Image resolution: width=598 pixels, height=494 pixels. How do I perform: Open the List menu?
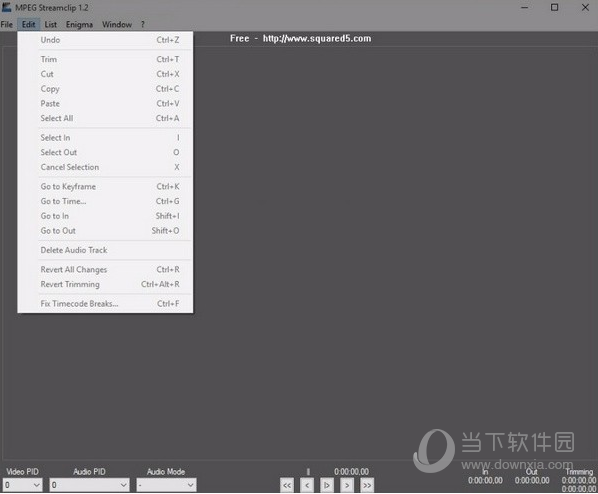[50, 24]
